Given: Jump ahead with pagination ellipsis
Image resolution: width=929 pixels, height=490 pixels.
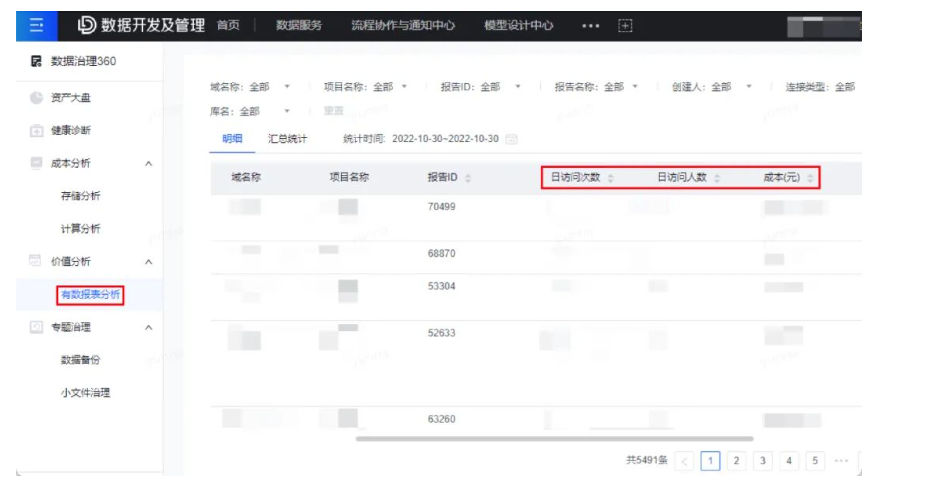Looking at the screenshot, I should [841, 461].
